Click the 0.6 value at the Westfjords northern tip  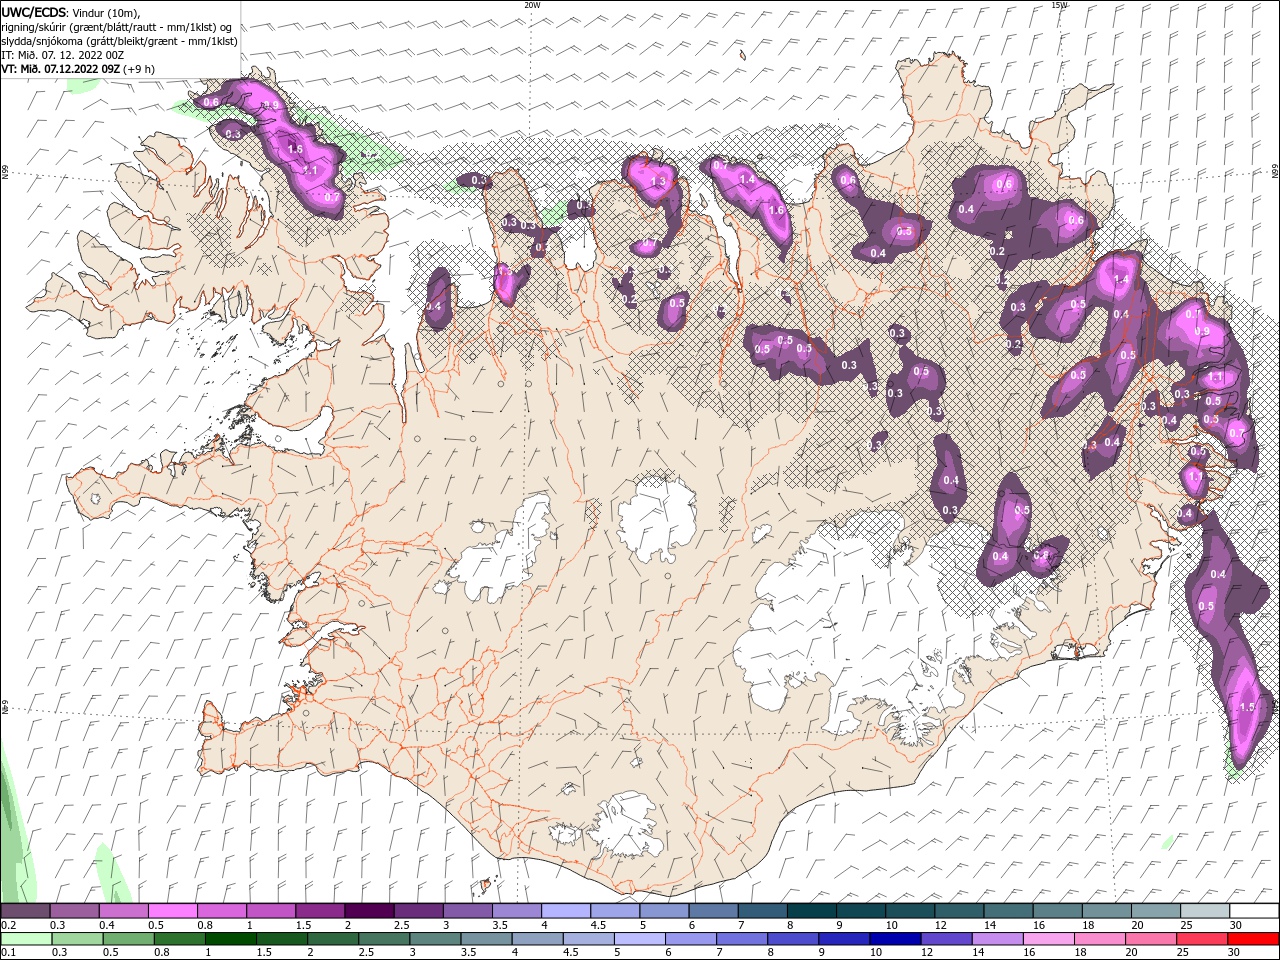211,102
